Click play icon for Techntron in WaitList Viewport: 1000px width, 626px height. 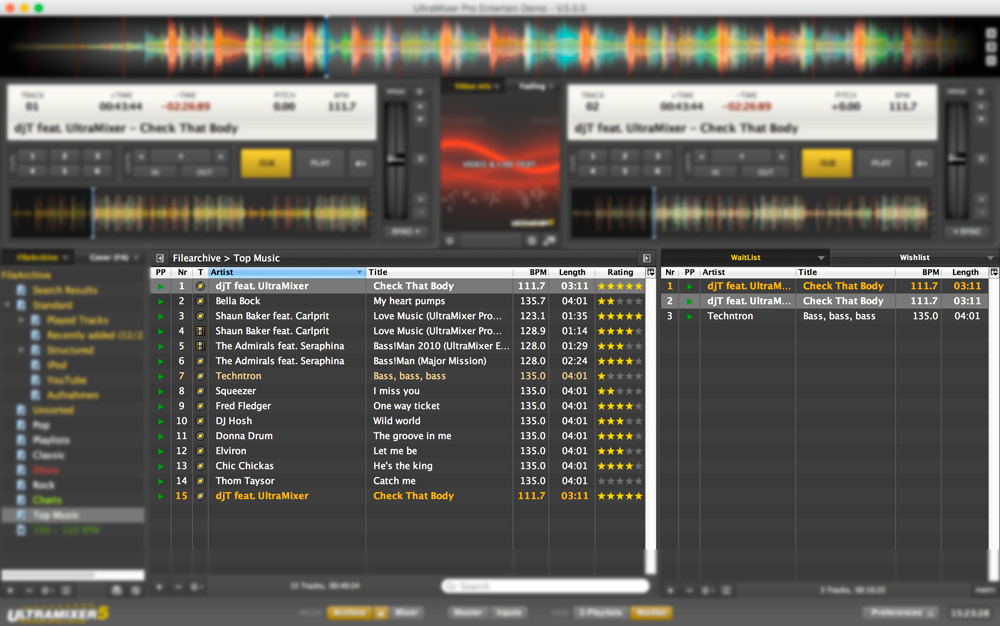689,316
